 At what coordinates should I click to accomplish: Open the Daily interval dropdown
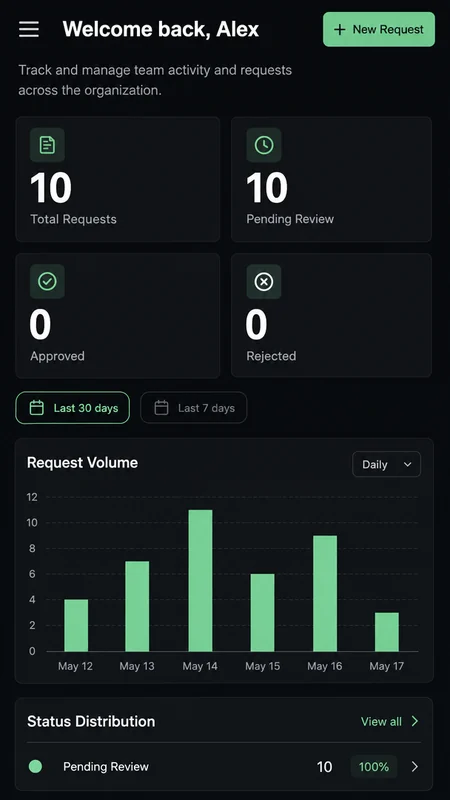click(386, 464)
